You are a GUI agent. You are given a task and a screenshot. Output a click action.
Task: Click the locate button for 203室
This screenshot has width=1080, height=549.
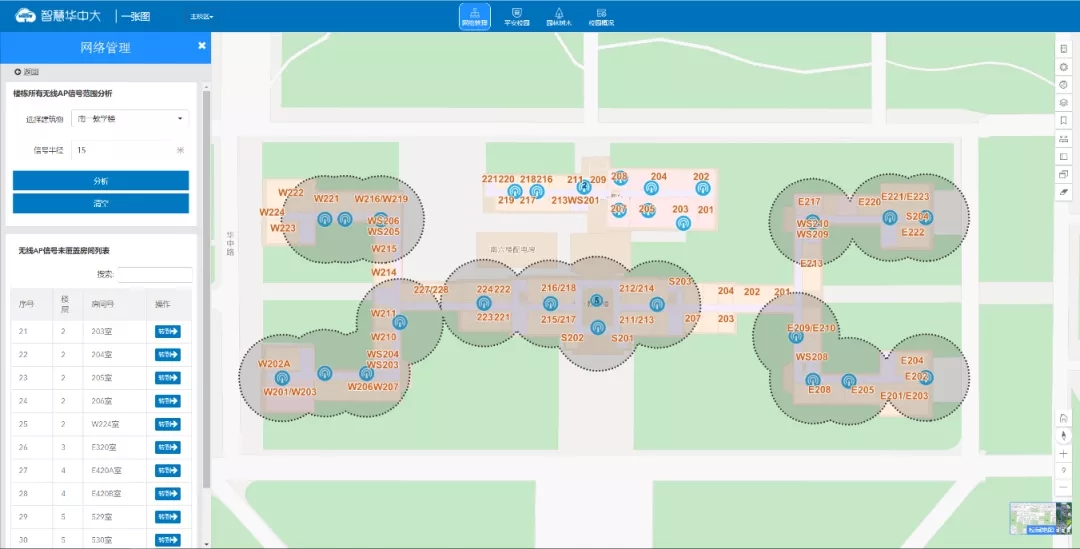tap(167, 332)
